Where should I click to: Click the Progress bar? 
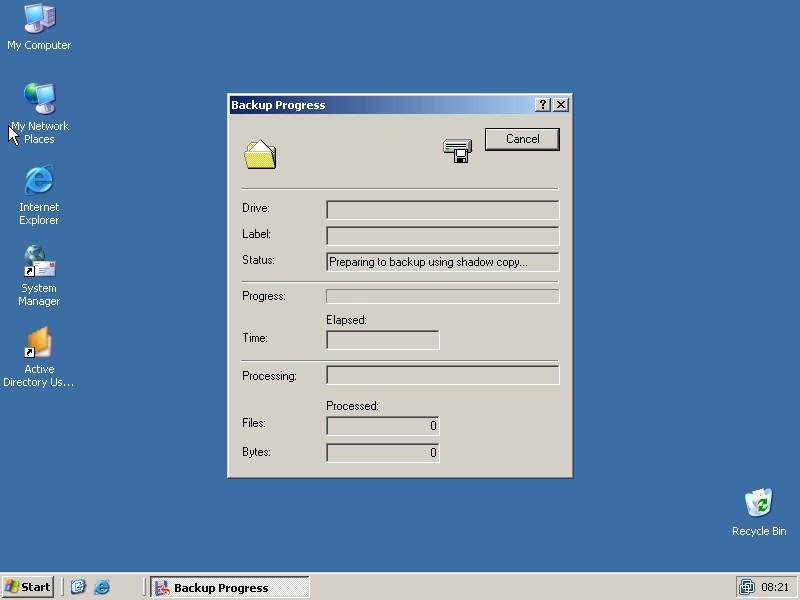coord(442,296)
